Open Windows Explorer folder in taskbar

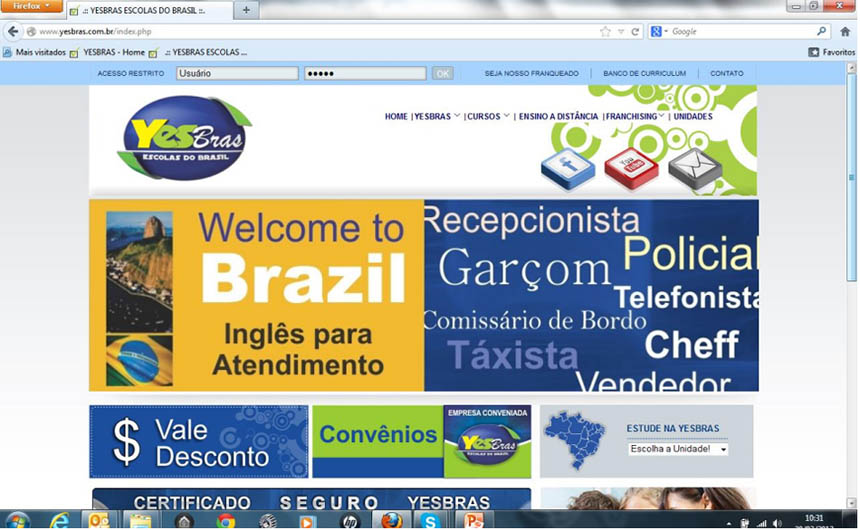(140, 520)
